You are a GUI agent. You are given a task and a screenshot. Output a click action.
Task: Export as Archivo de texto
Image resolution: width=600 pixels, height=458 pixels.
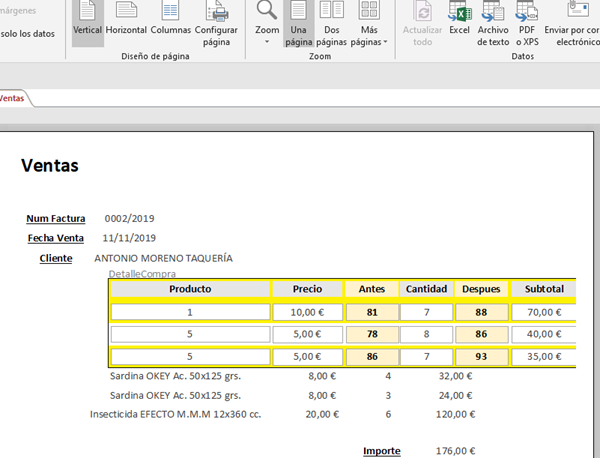tap(493, 24)
